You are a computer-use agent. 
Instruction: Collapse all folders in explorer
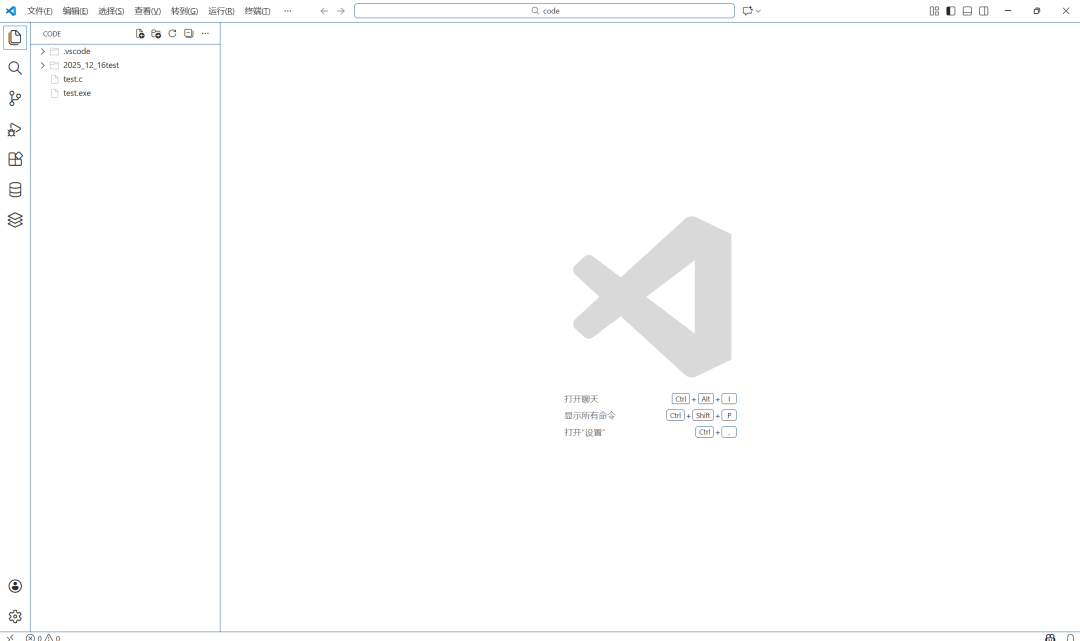coord(189,33)
